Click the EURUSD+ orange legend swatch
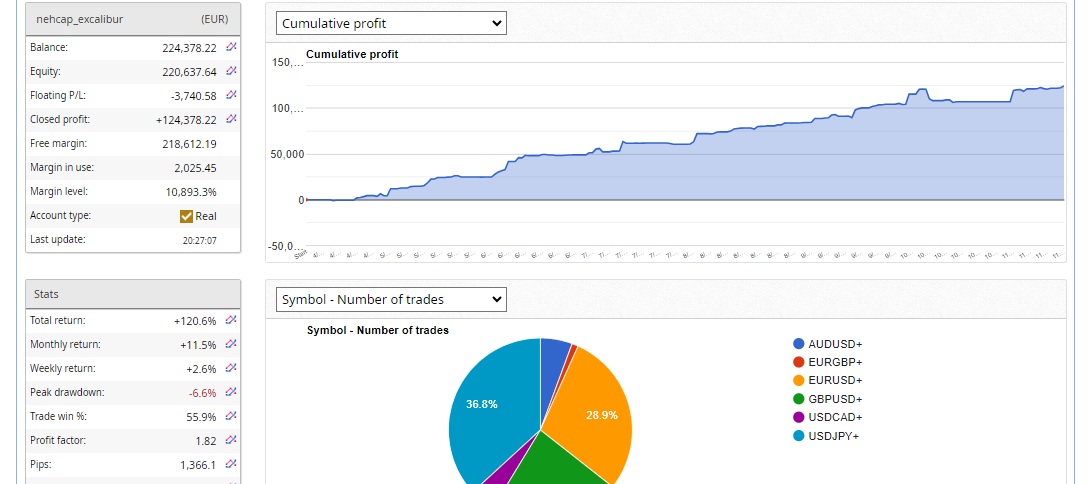 (799, 380)
